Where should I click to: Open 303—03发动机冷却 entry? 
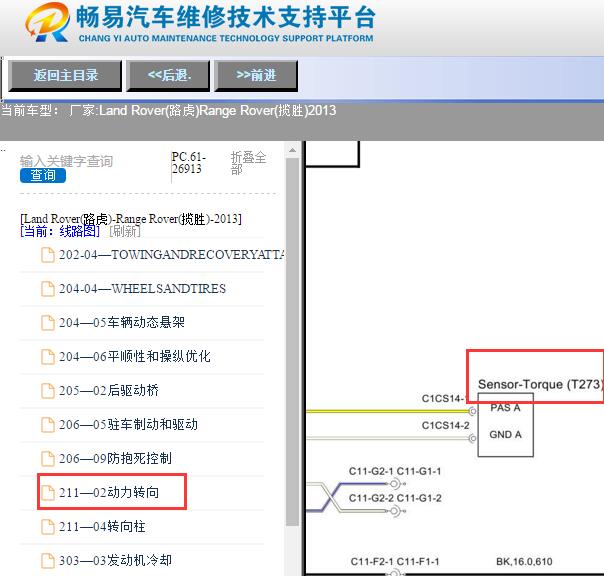(x=115, y=560)
